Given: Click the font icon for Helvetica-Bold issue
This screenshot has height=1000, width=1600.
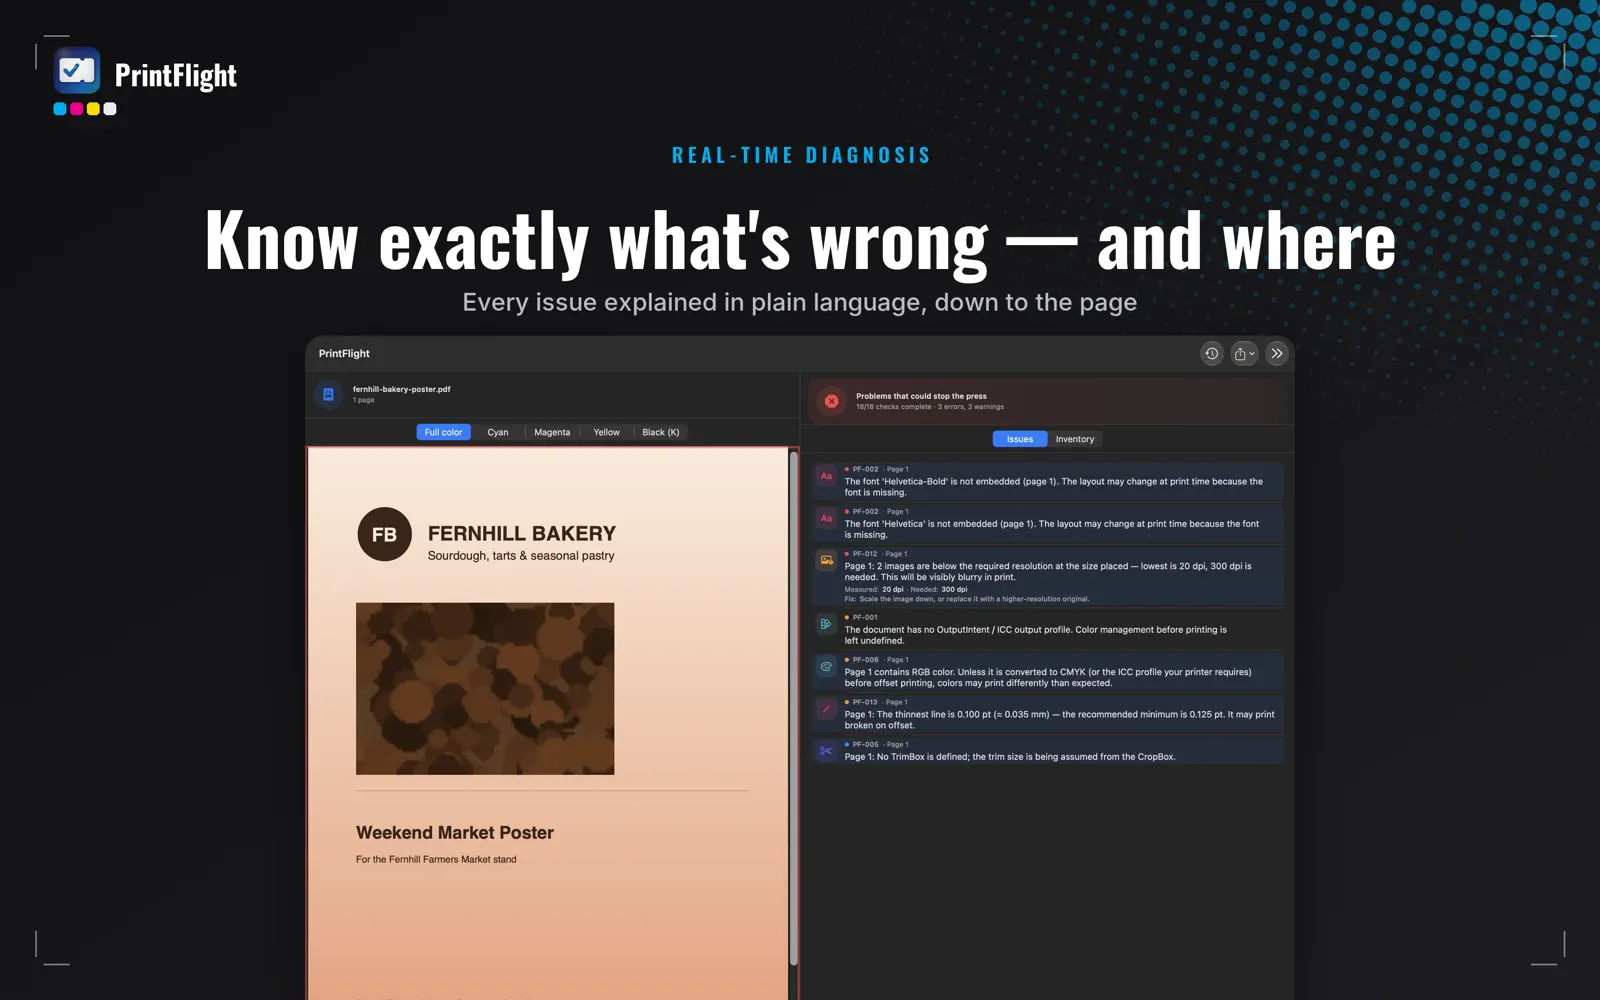Looking at the screenshot, I should (826, 477).
